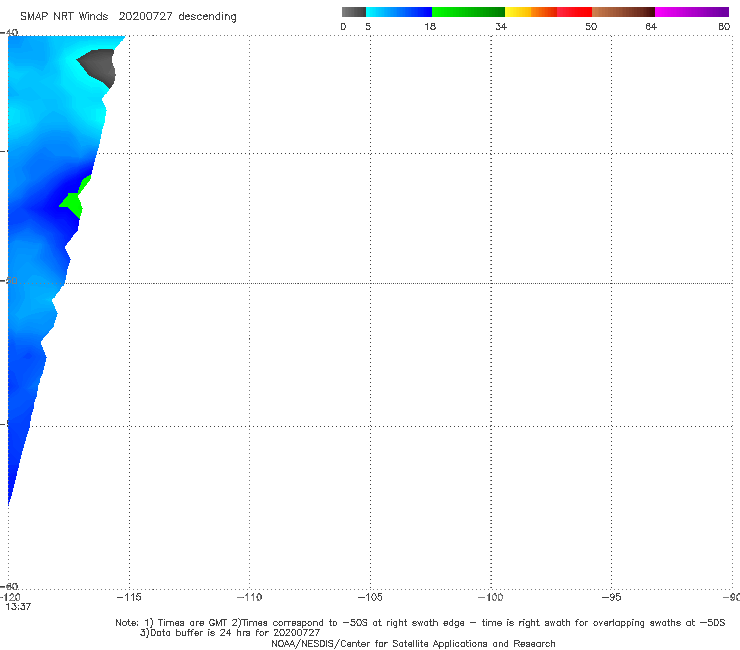Click the green 18-34 segment of color bar
The width and height of the screenshot is (740, 650).
468,12
